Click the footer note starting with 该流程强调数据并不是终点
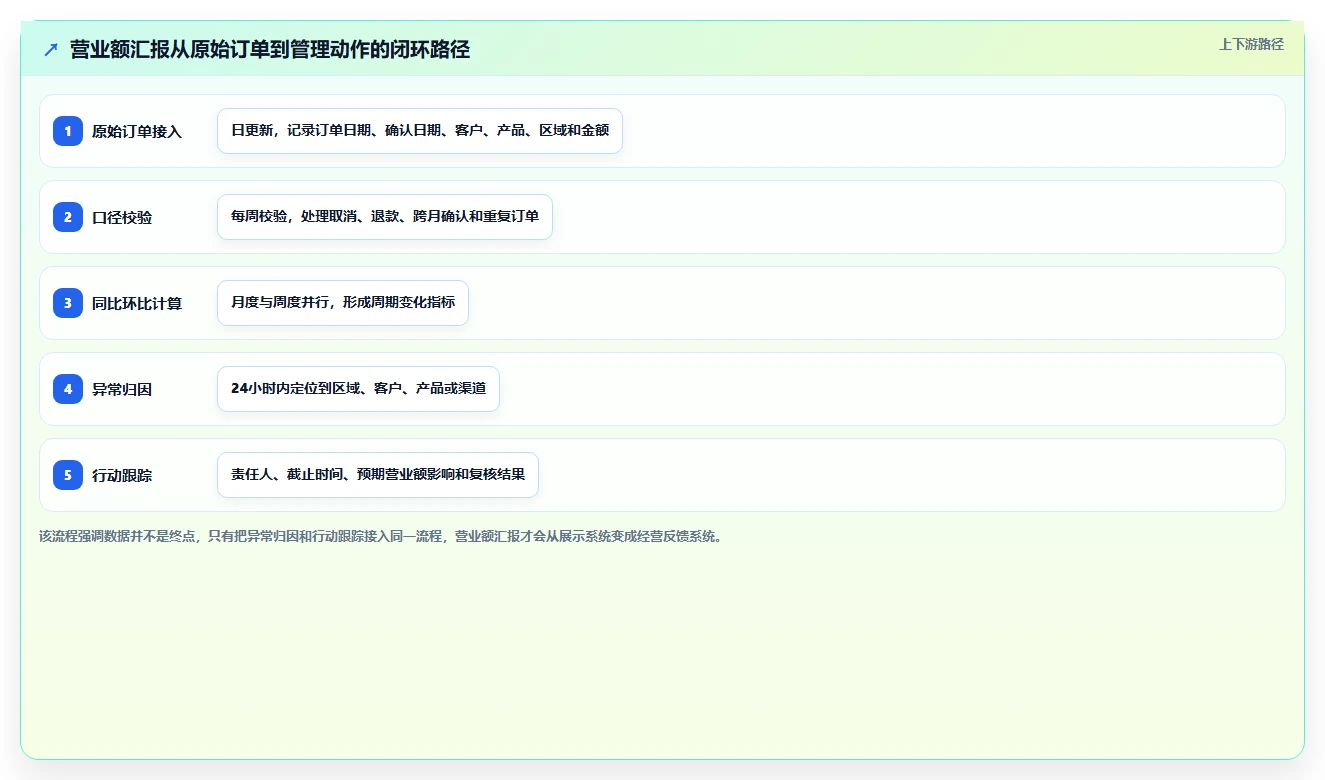Viewport: 1325px width, 780px height. coord(381,536)
